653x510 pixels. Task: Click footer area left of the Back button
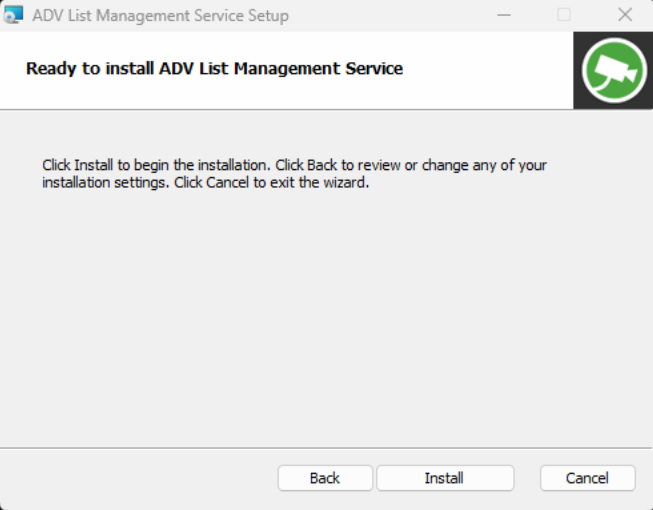[x=140, y=478]
